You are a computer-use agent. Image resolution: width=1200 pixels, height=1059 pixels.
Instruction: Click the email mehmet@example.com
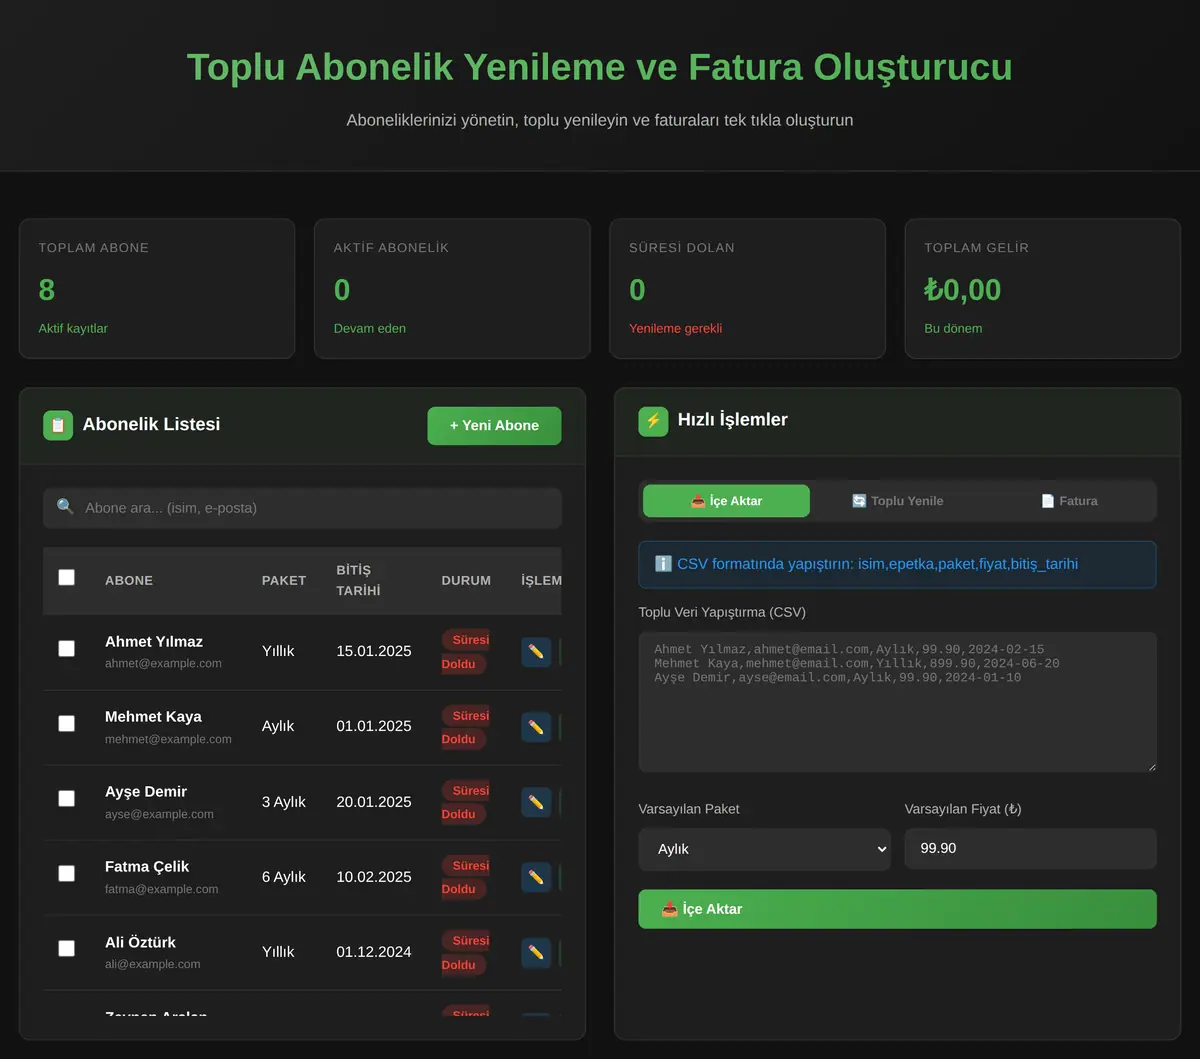pos(168,739)
